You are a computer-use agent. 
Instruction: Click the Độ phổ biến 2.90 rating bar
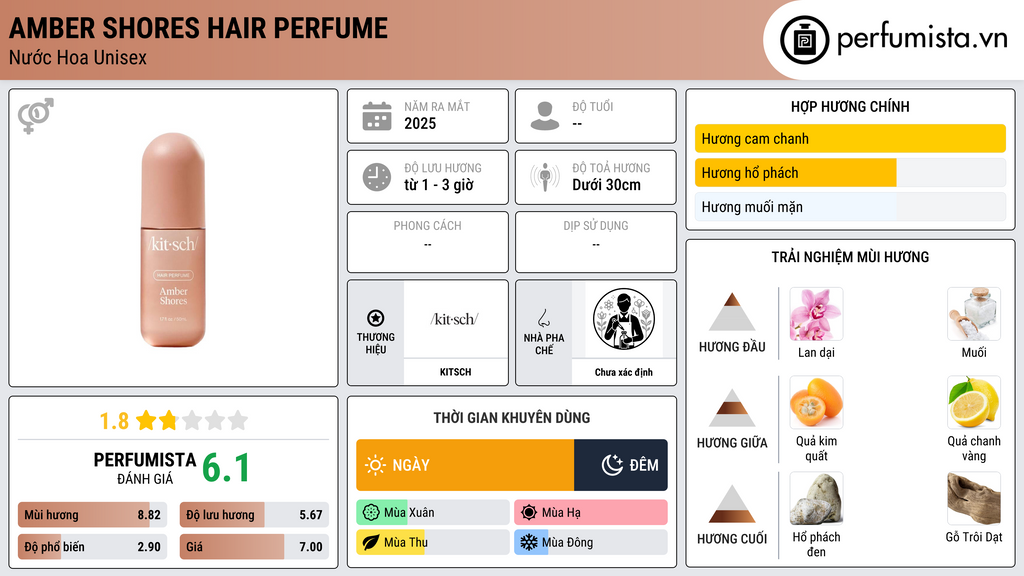[x=92, y=547]
